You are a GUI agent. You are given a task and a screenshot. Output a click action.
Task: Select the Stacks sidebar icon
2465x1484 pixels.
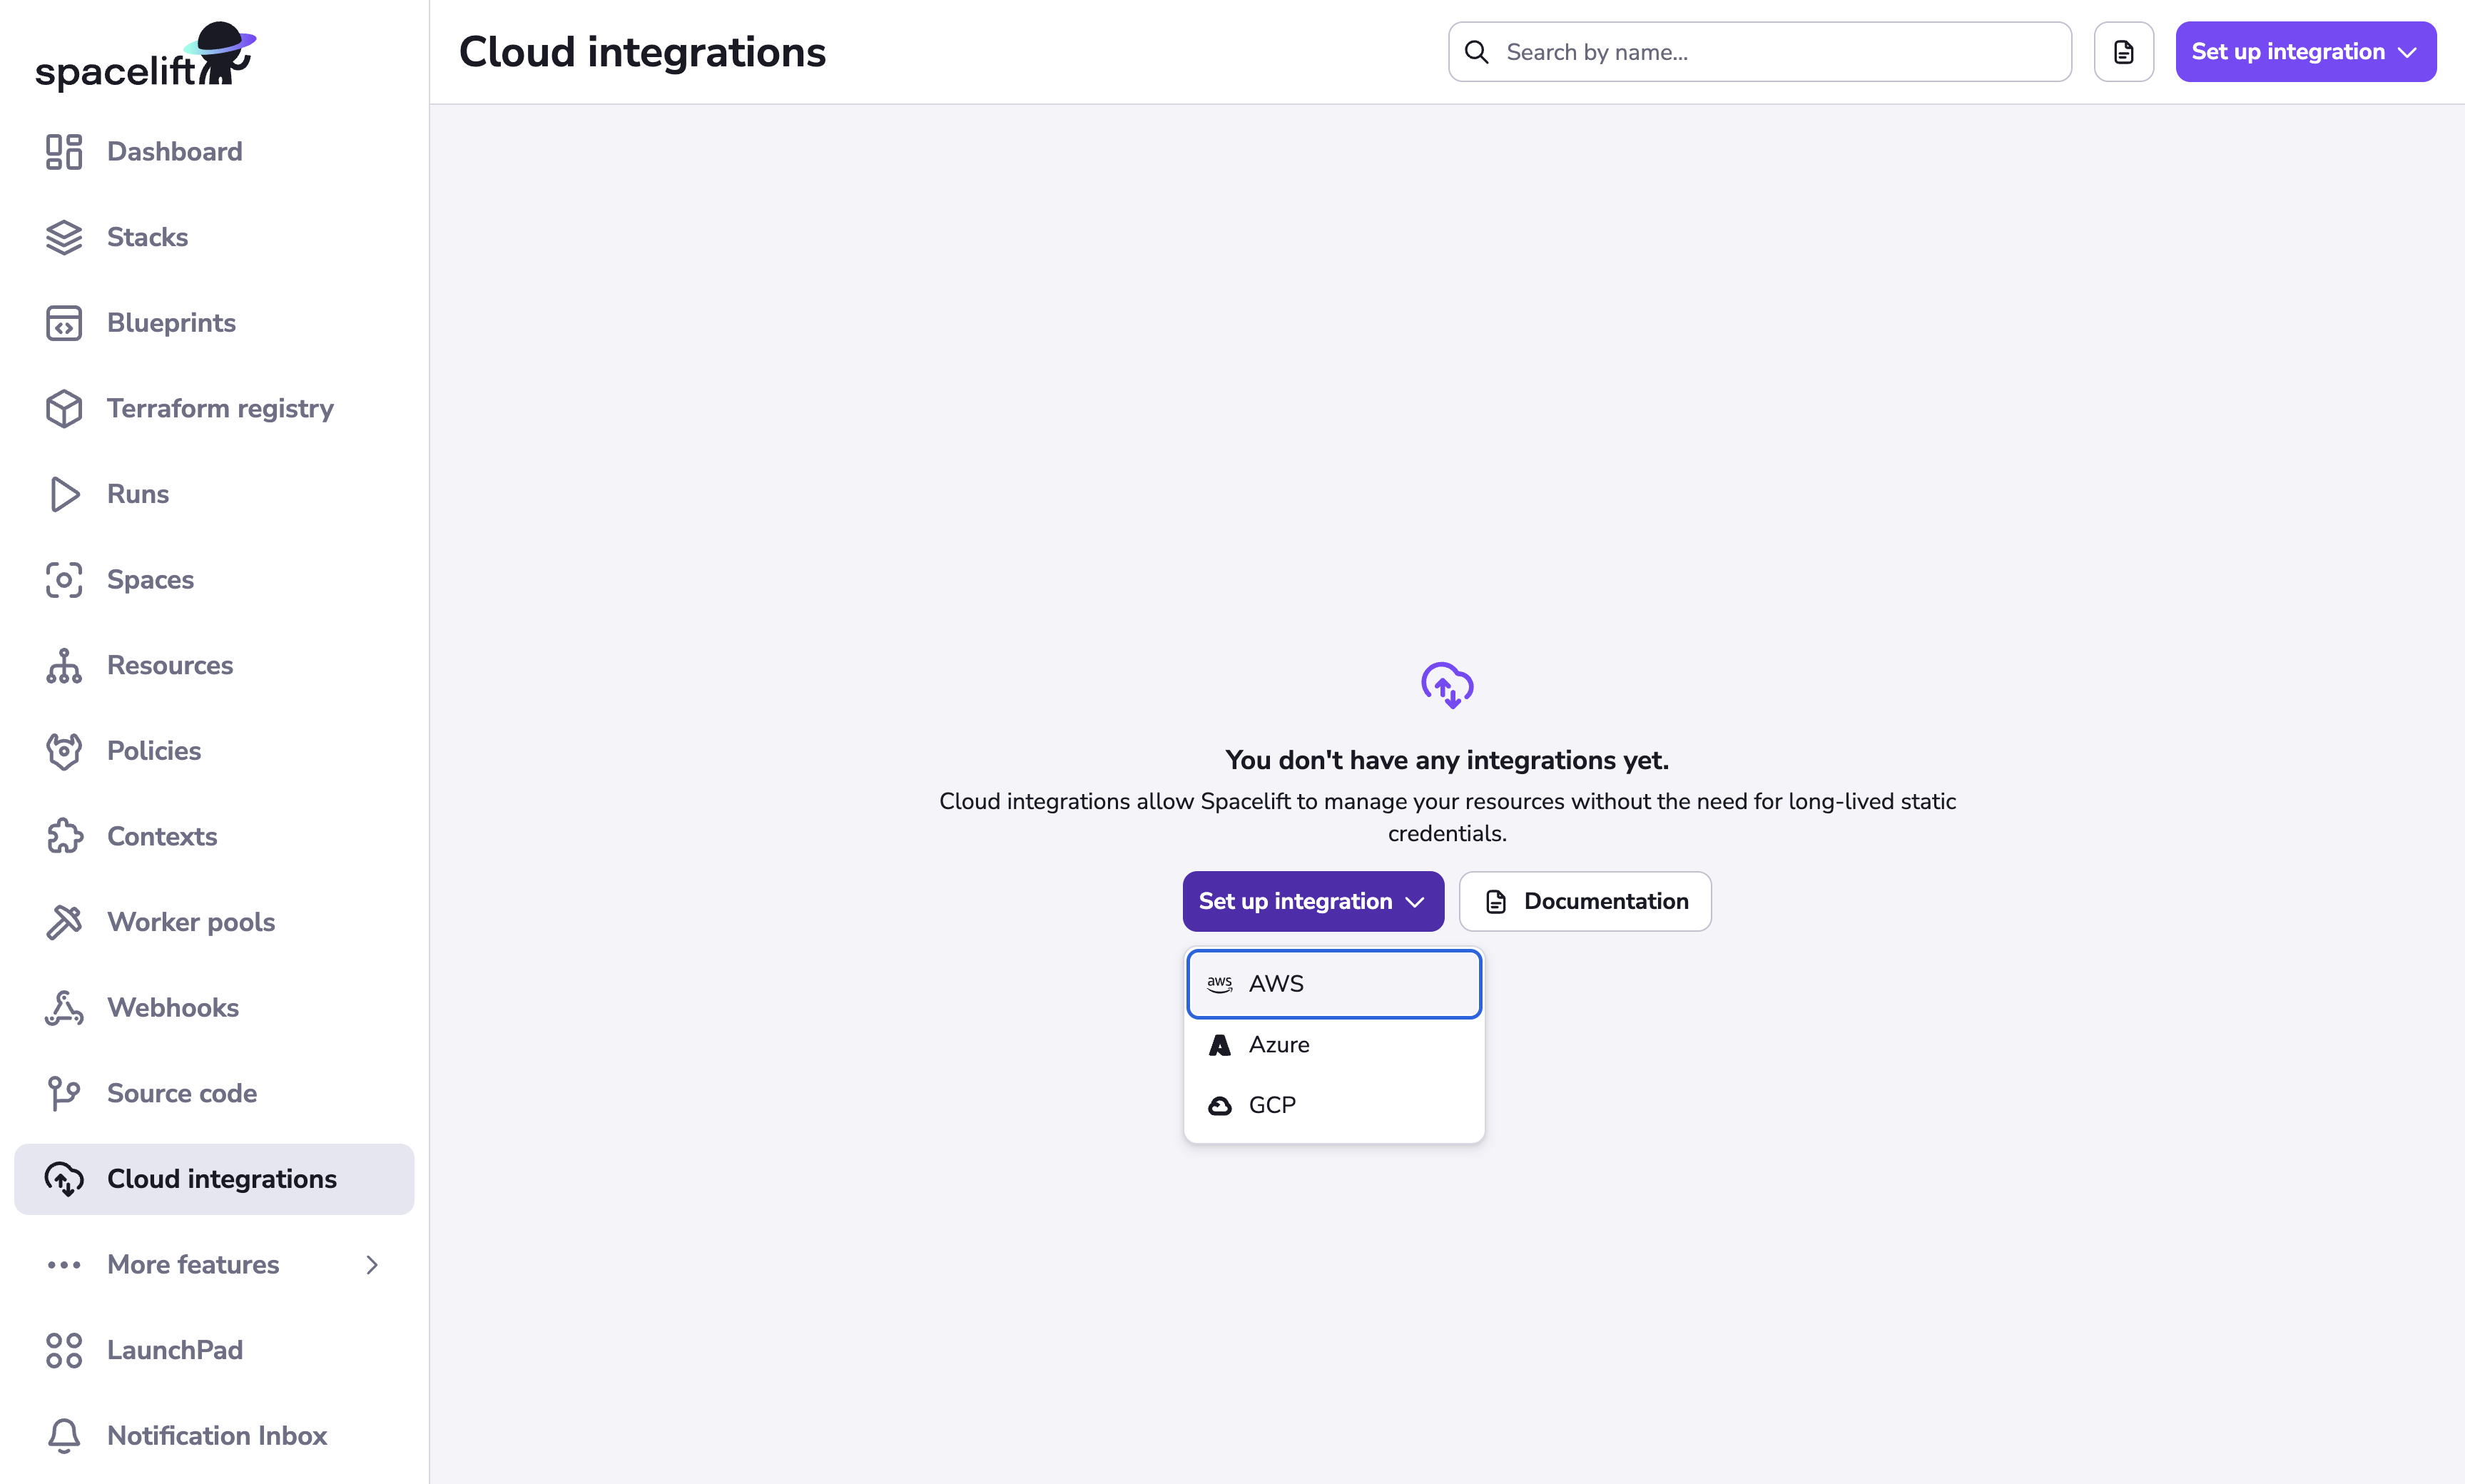pyautogui.click(x=63, y=237)
